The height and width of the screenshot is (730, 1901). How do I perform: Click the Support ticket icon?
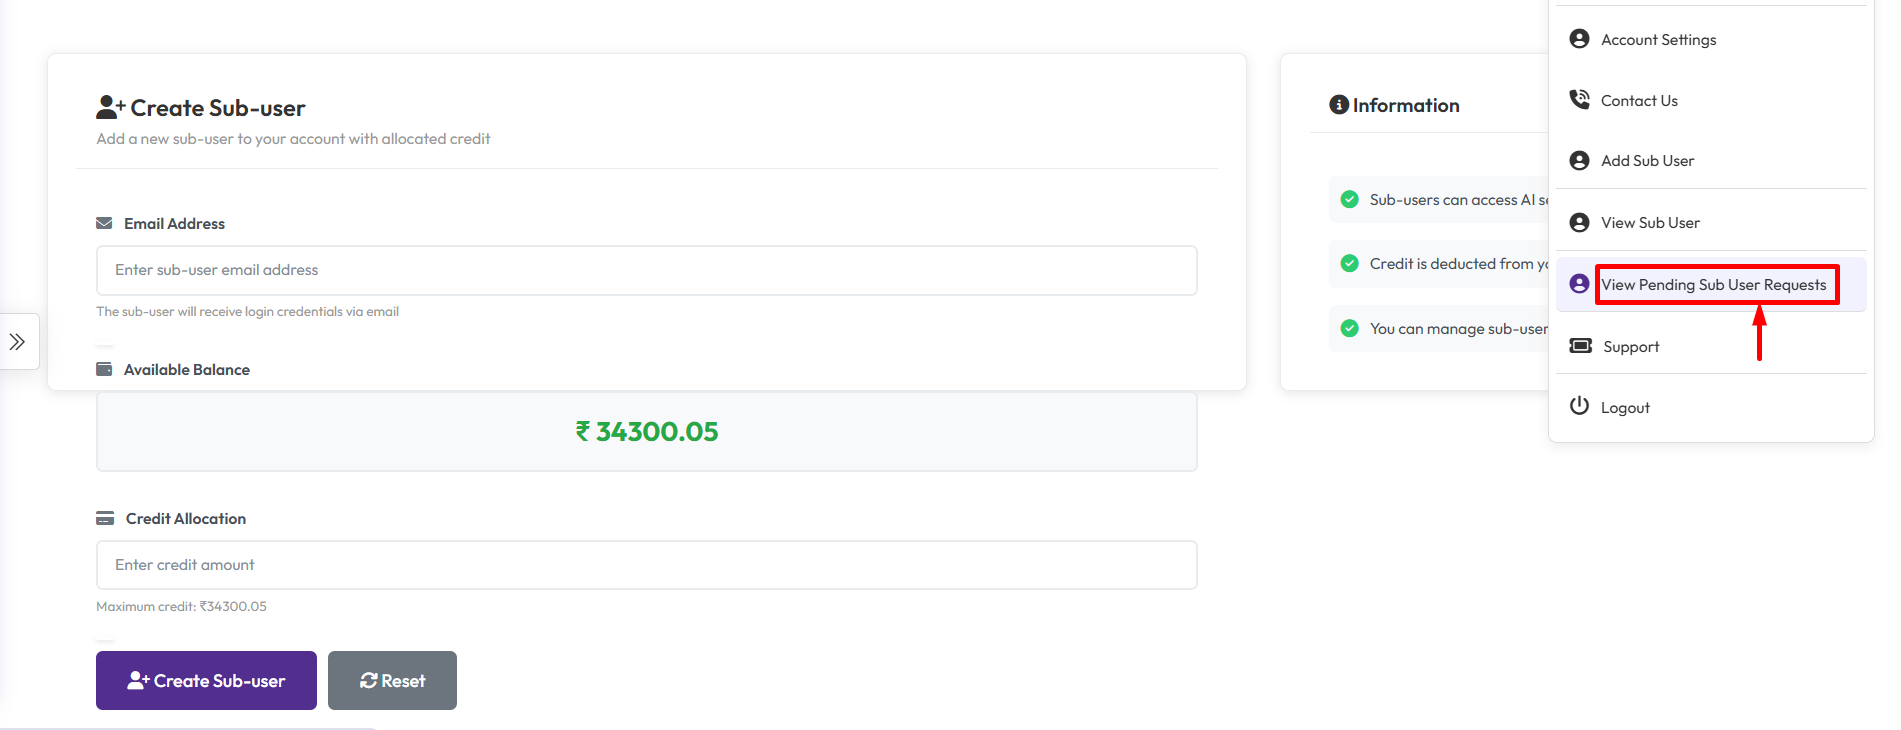coord(1580,346)
